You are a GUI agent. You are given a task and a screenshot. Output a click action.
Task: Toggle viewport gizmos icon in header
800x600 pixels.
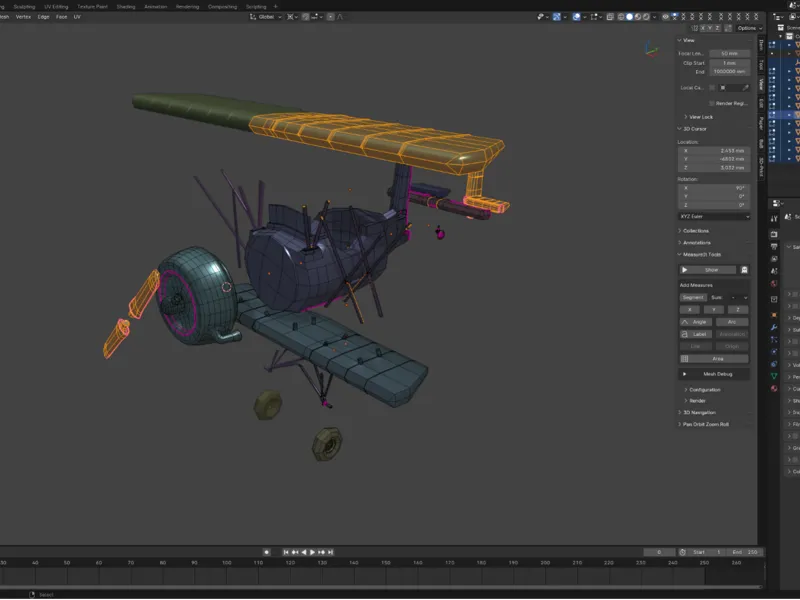click(x=556, y=17)
